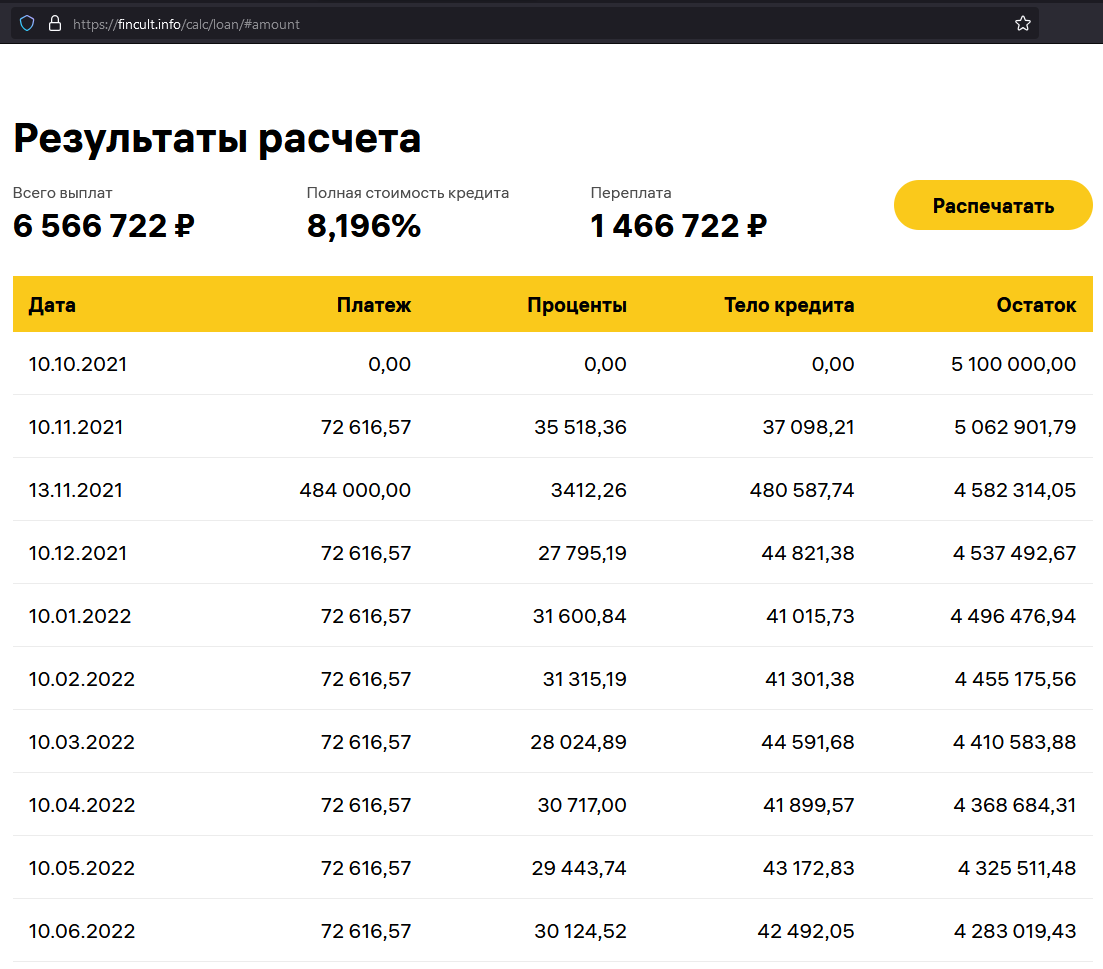This screenshot has width=1103, height=969.
Task: Click the Остаток column header
Action: click(x=1037, y=304)
